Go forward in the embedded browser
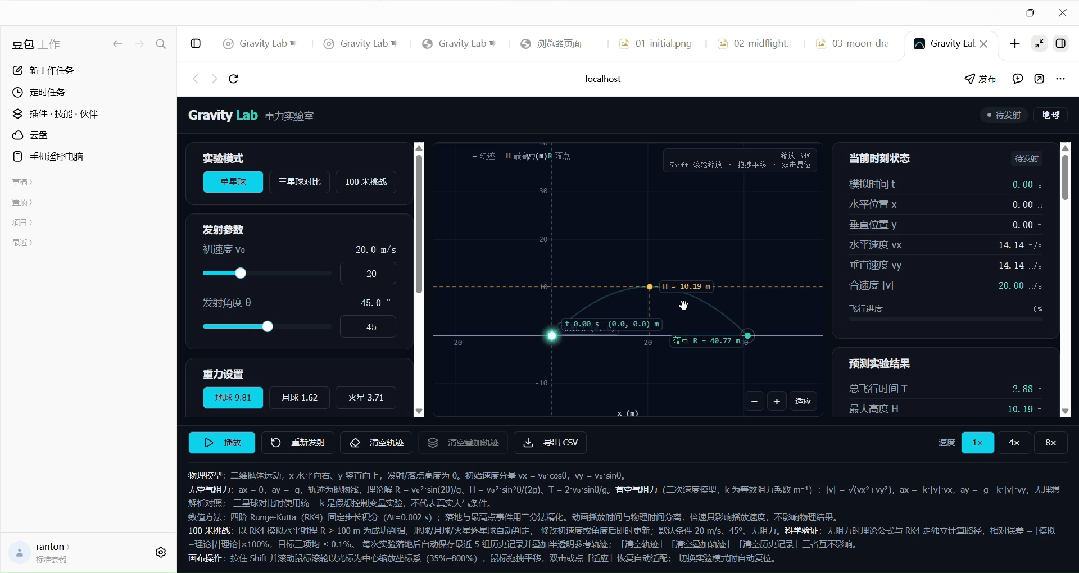 214,79
